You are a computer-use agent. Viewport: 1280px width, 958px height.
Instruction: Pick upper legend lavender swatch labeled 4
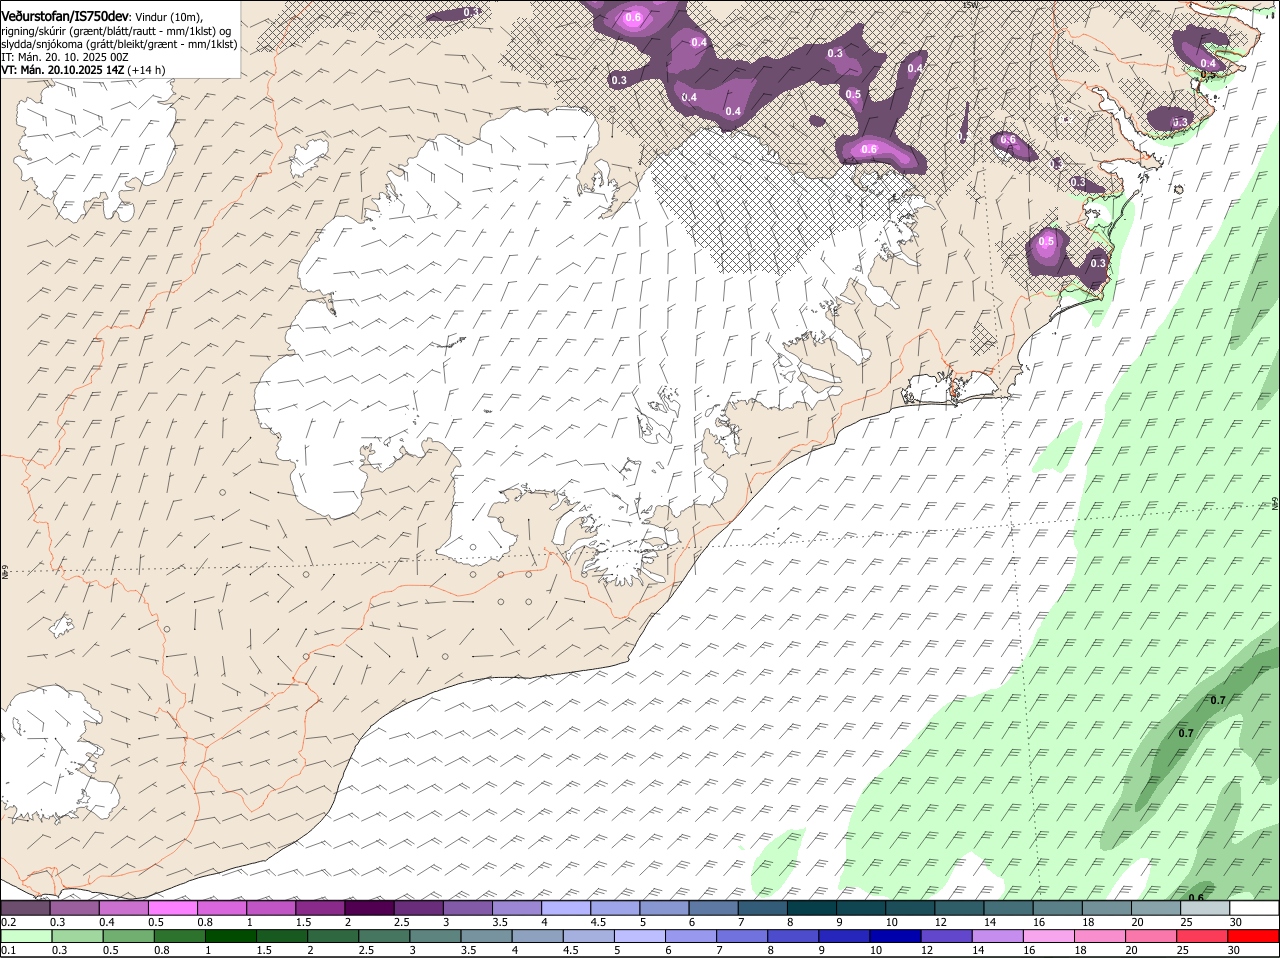566,908
